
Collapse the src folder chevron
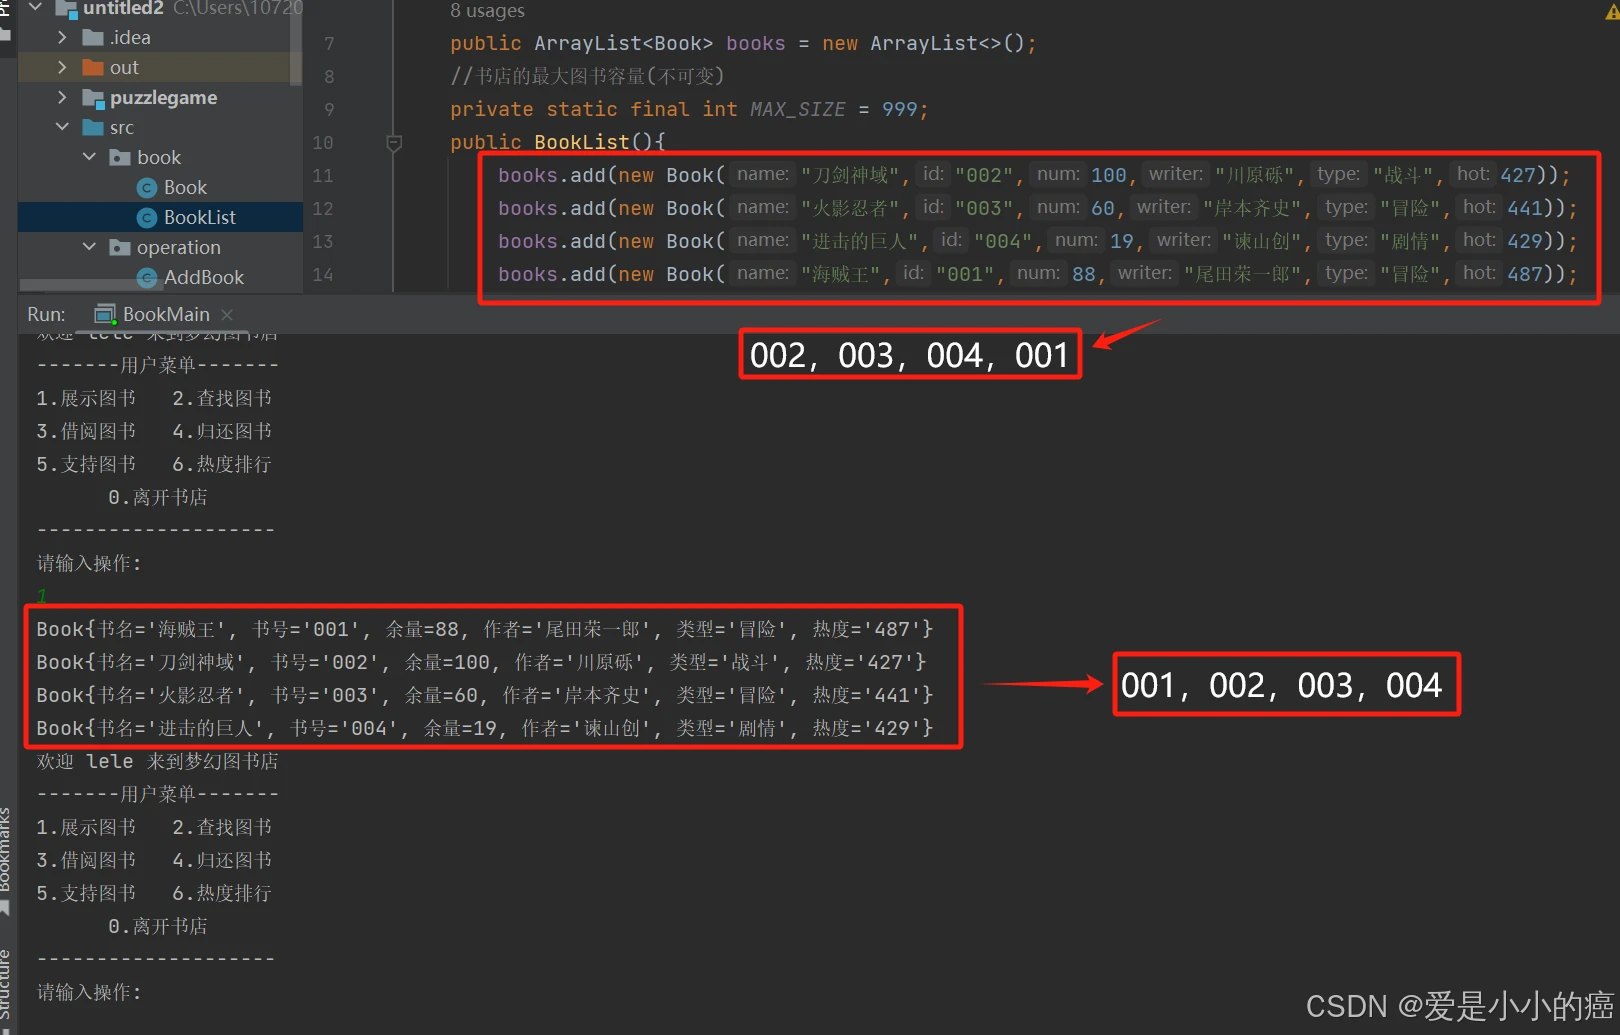62,127
